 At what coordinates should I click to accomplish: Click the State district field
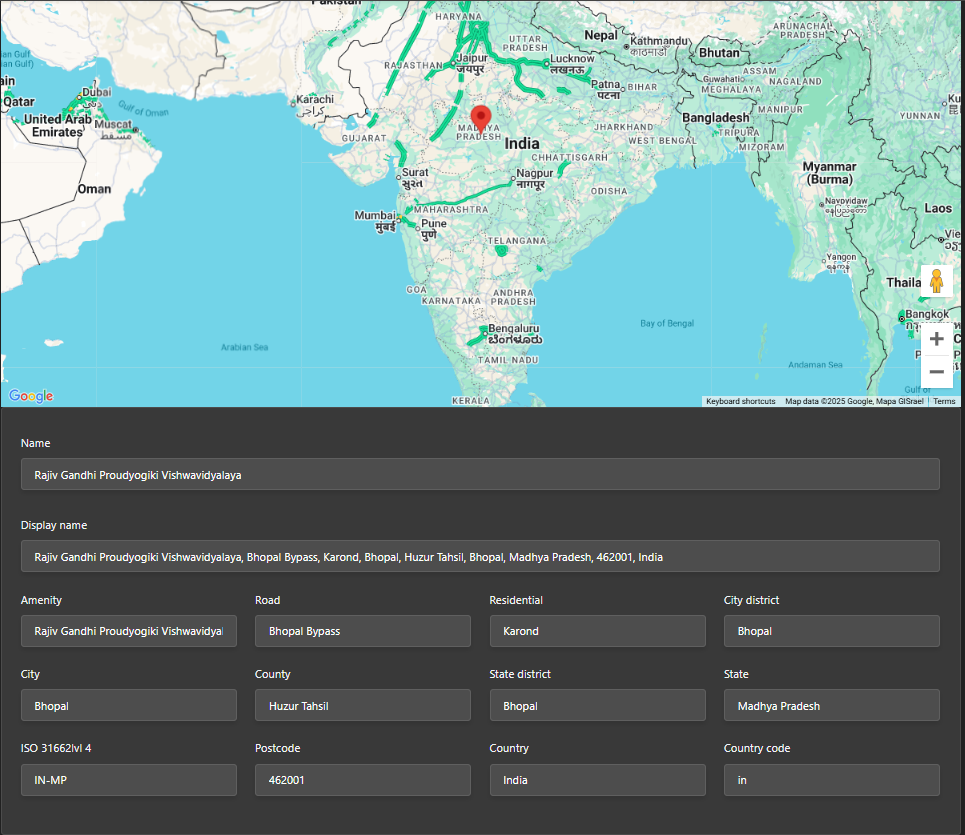coord(598,705)
